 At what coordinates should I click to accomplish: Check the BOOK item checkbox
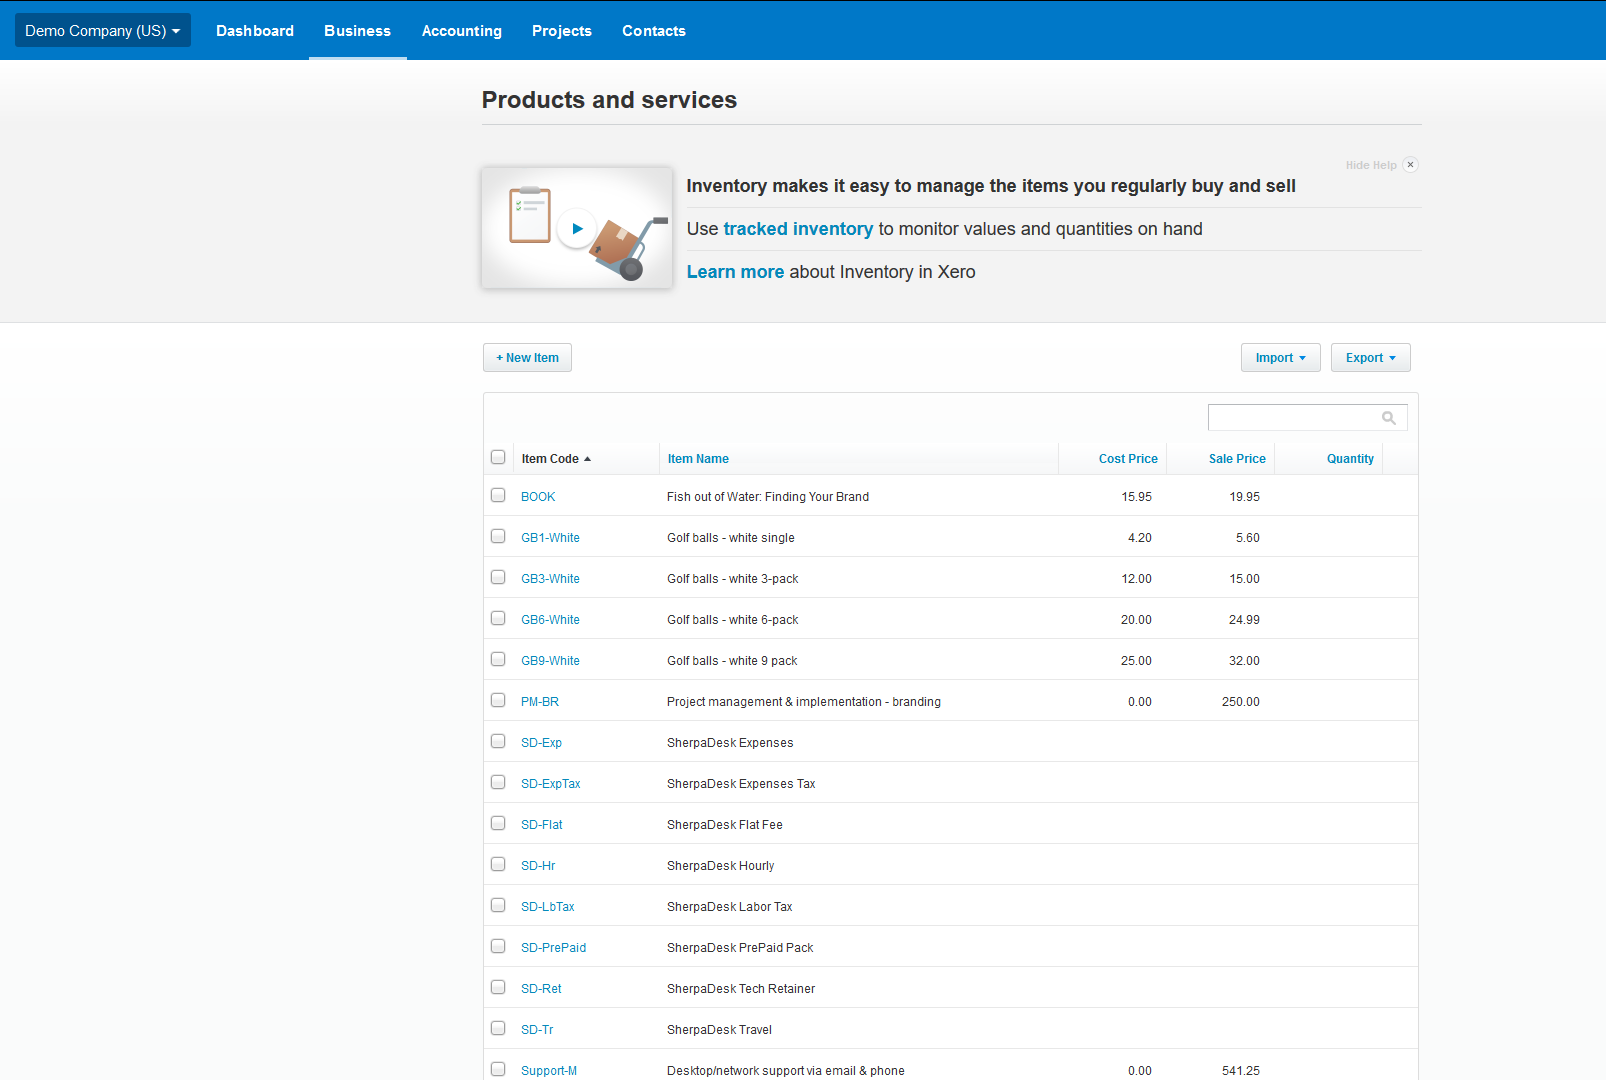point(498,495)
